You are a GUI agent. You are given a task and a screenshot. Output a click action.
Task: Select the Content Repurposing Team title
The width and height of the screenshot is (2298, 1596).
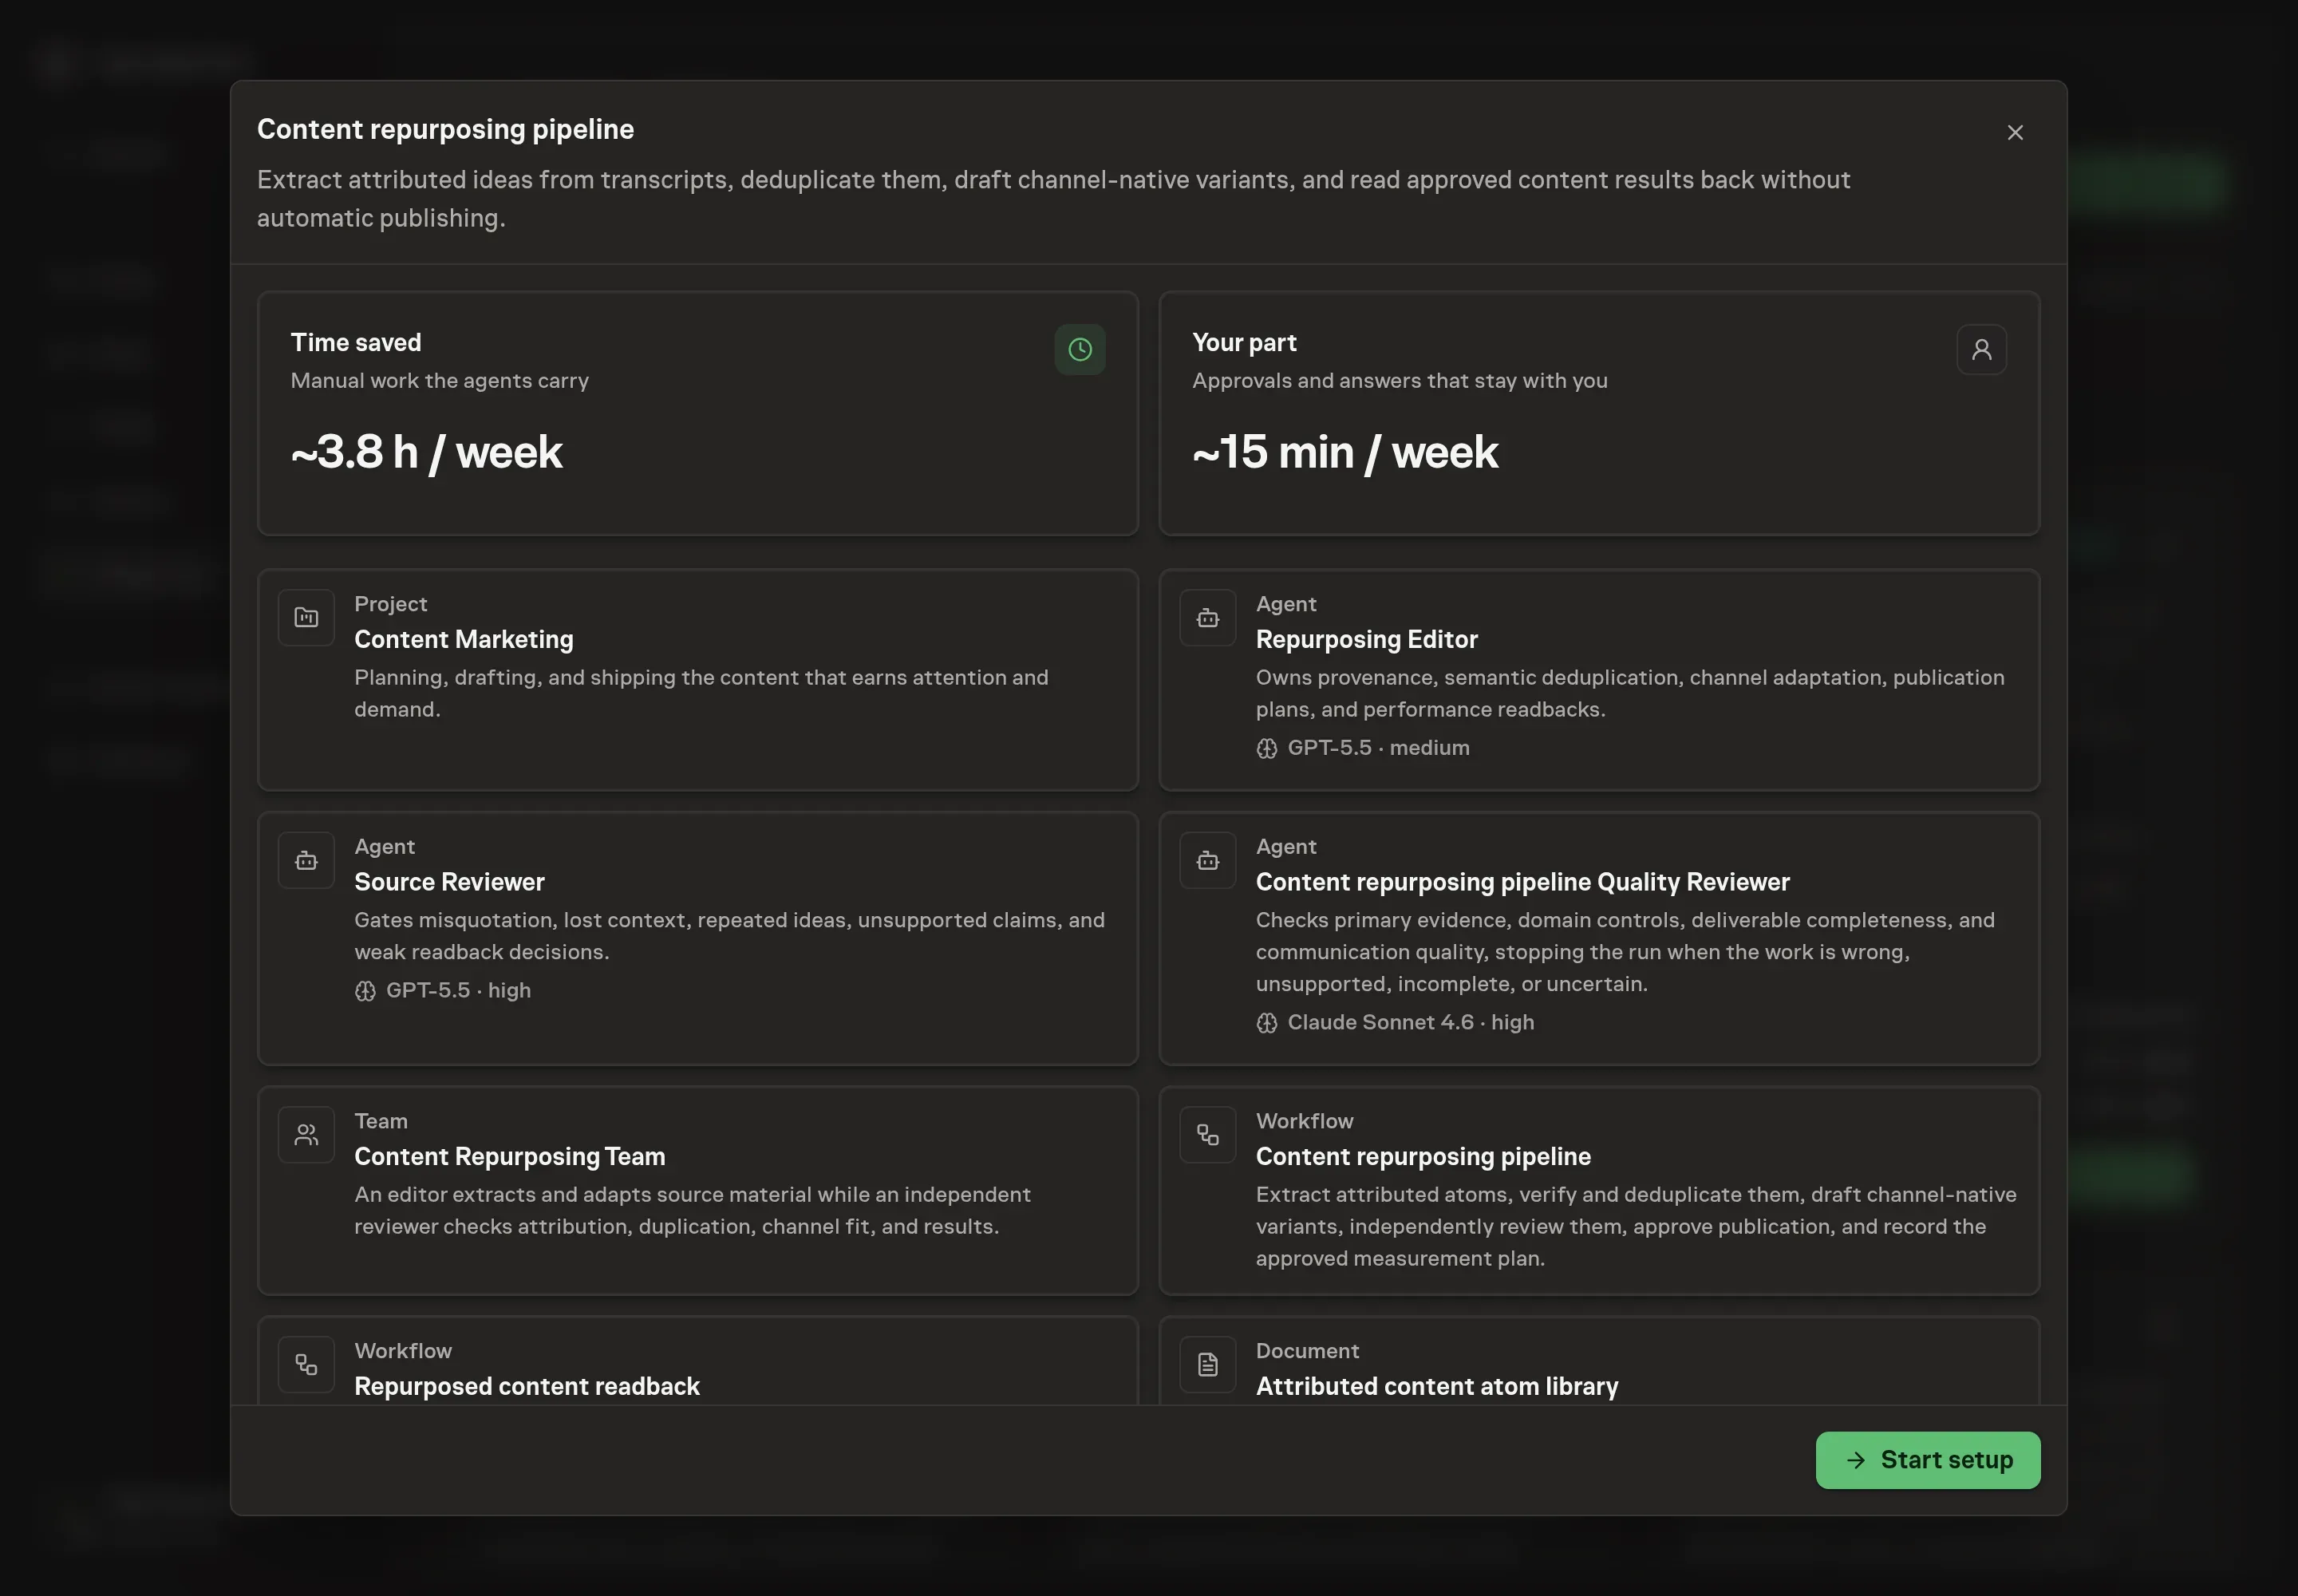(509, 1156)
